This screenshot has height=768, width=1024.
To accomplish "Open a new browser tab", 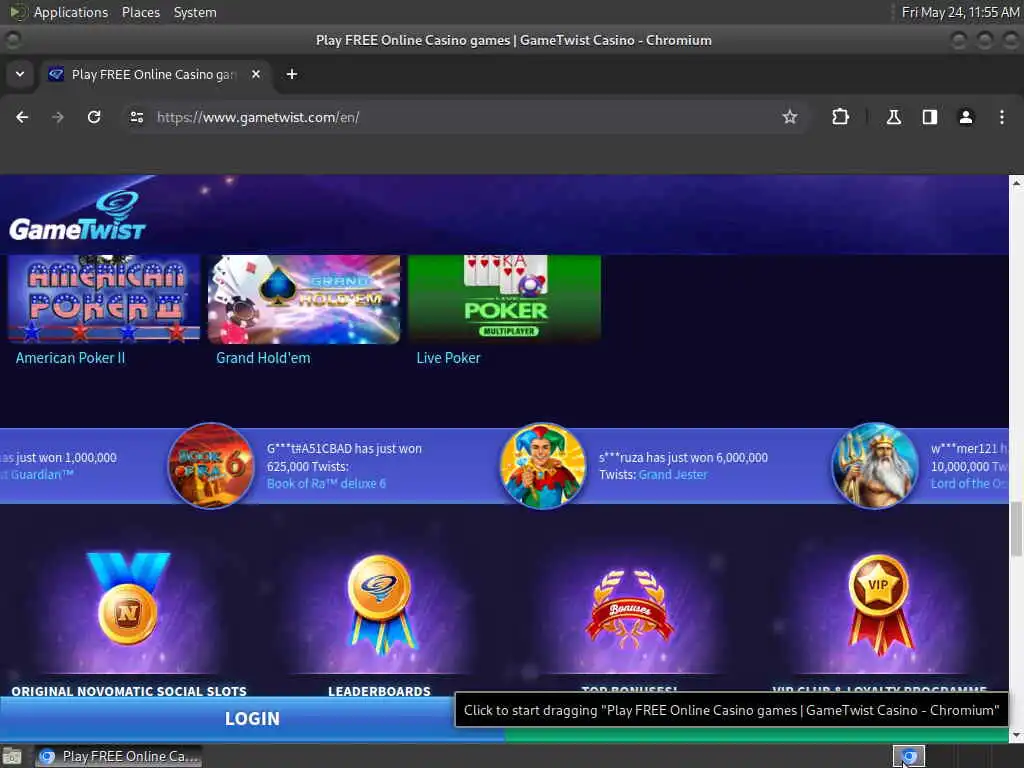I will (x=292, y=74).
